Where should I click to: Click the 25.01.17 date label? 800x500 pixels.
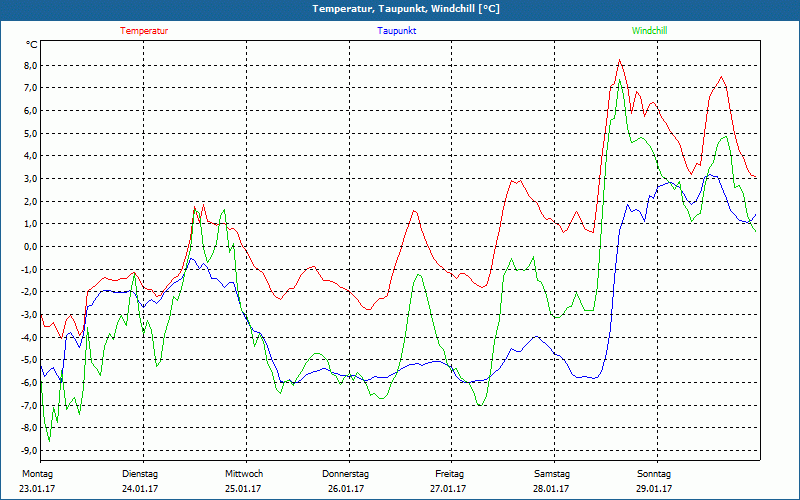click(x=243, y=489)
